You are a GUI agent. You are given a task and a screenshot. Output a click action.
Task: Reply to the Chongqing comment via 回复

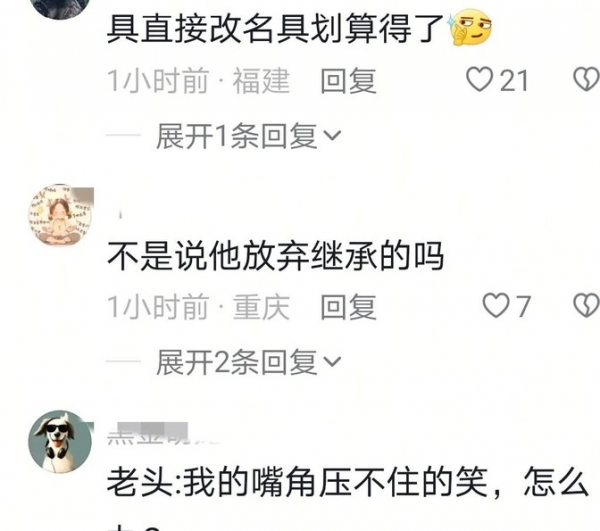(x=348, y=306)
